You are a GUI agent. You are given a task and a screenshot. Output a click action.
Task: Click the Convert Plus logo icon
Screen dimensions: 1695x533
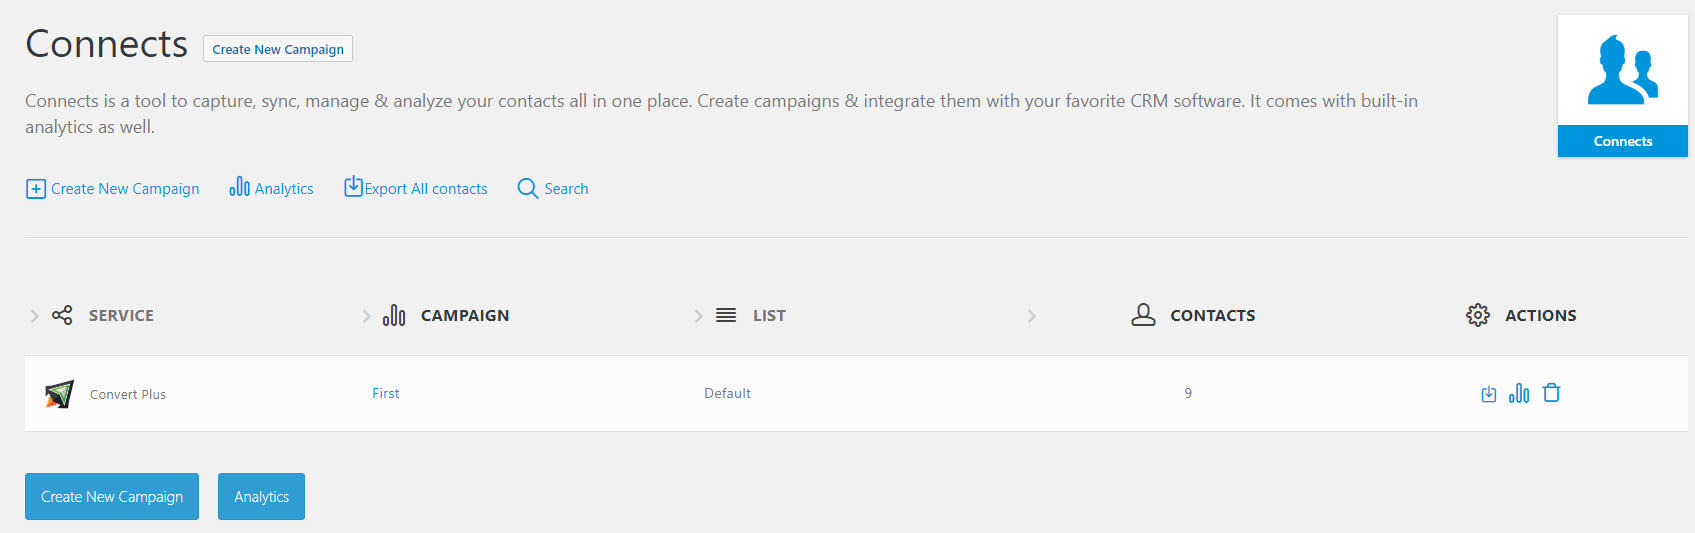[59, 394]
